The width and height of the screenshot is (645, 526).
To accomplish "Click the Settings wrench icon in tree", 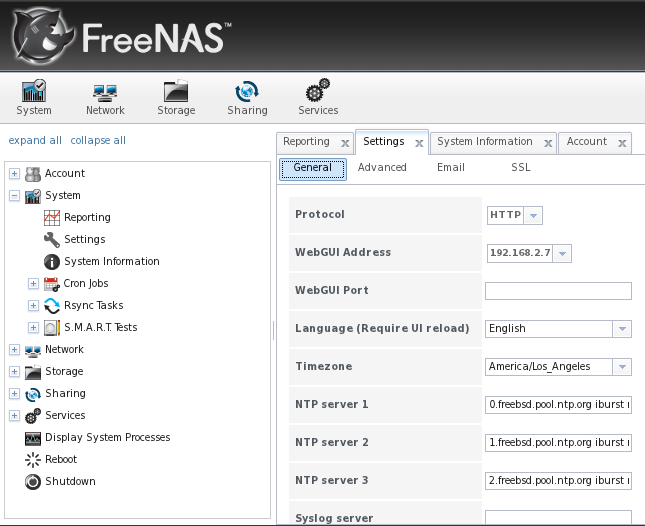I will pyautogui.click(x=52, y=239).
